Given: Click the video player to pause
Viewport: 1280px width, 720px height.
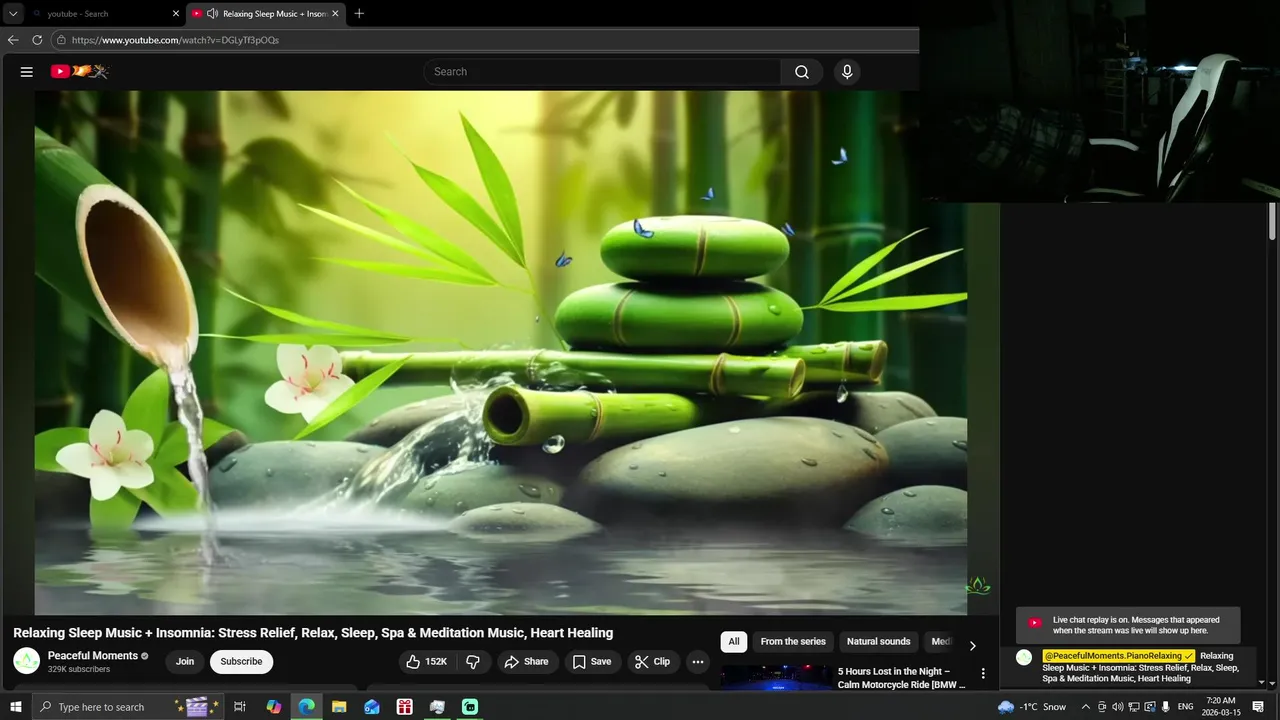Looking at the screenshot, I should 500,352.
